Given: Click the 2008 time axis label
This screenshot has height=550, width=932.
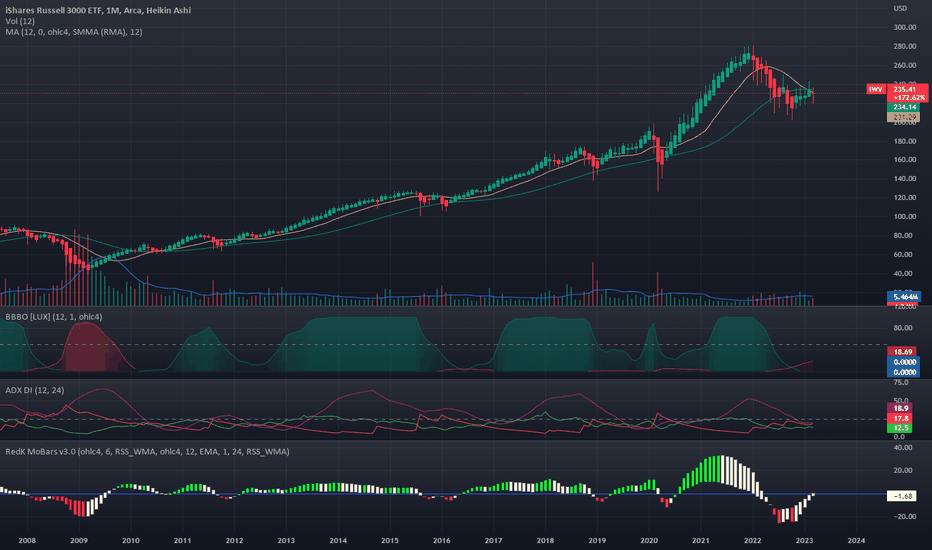Looking at the screenshot, I should [x=27, y=540].
